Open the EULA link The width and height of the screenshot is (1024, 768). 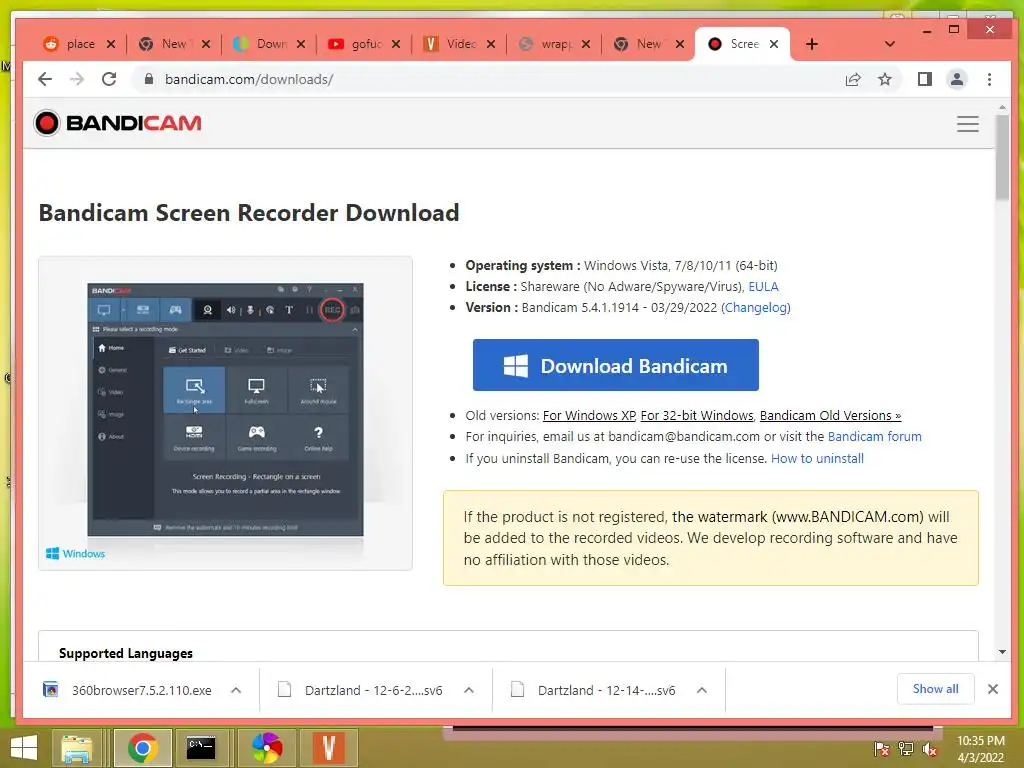click(763, 287)
